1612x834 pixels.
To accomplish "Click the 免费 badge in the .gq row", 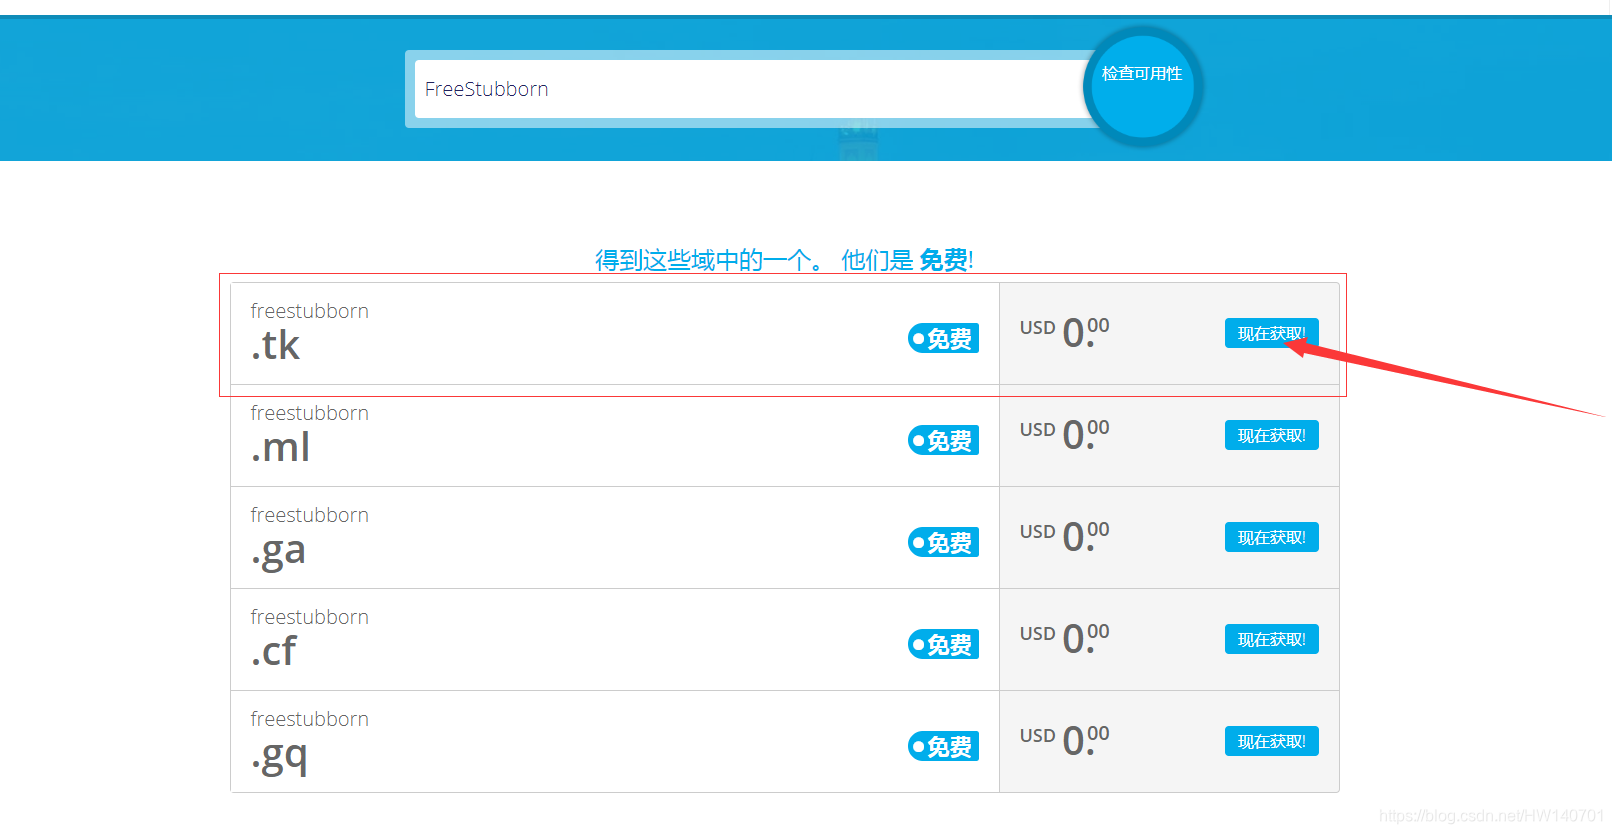I will pos(943,746).
